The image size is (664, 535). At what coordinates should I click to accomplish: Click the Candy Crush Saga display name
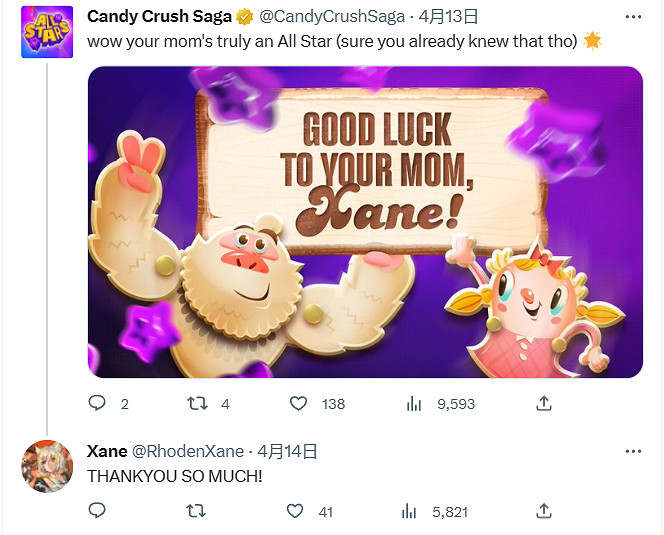(159, 17)
